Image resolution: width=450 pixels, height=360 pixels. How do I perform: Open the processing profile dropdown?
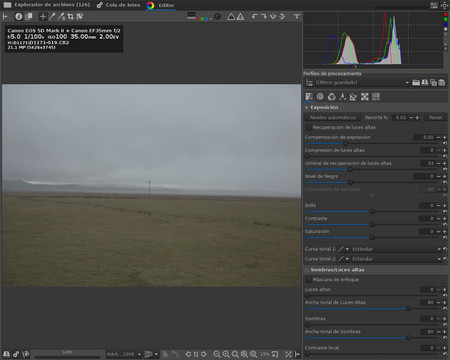(363, 82)
